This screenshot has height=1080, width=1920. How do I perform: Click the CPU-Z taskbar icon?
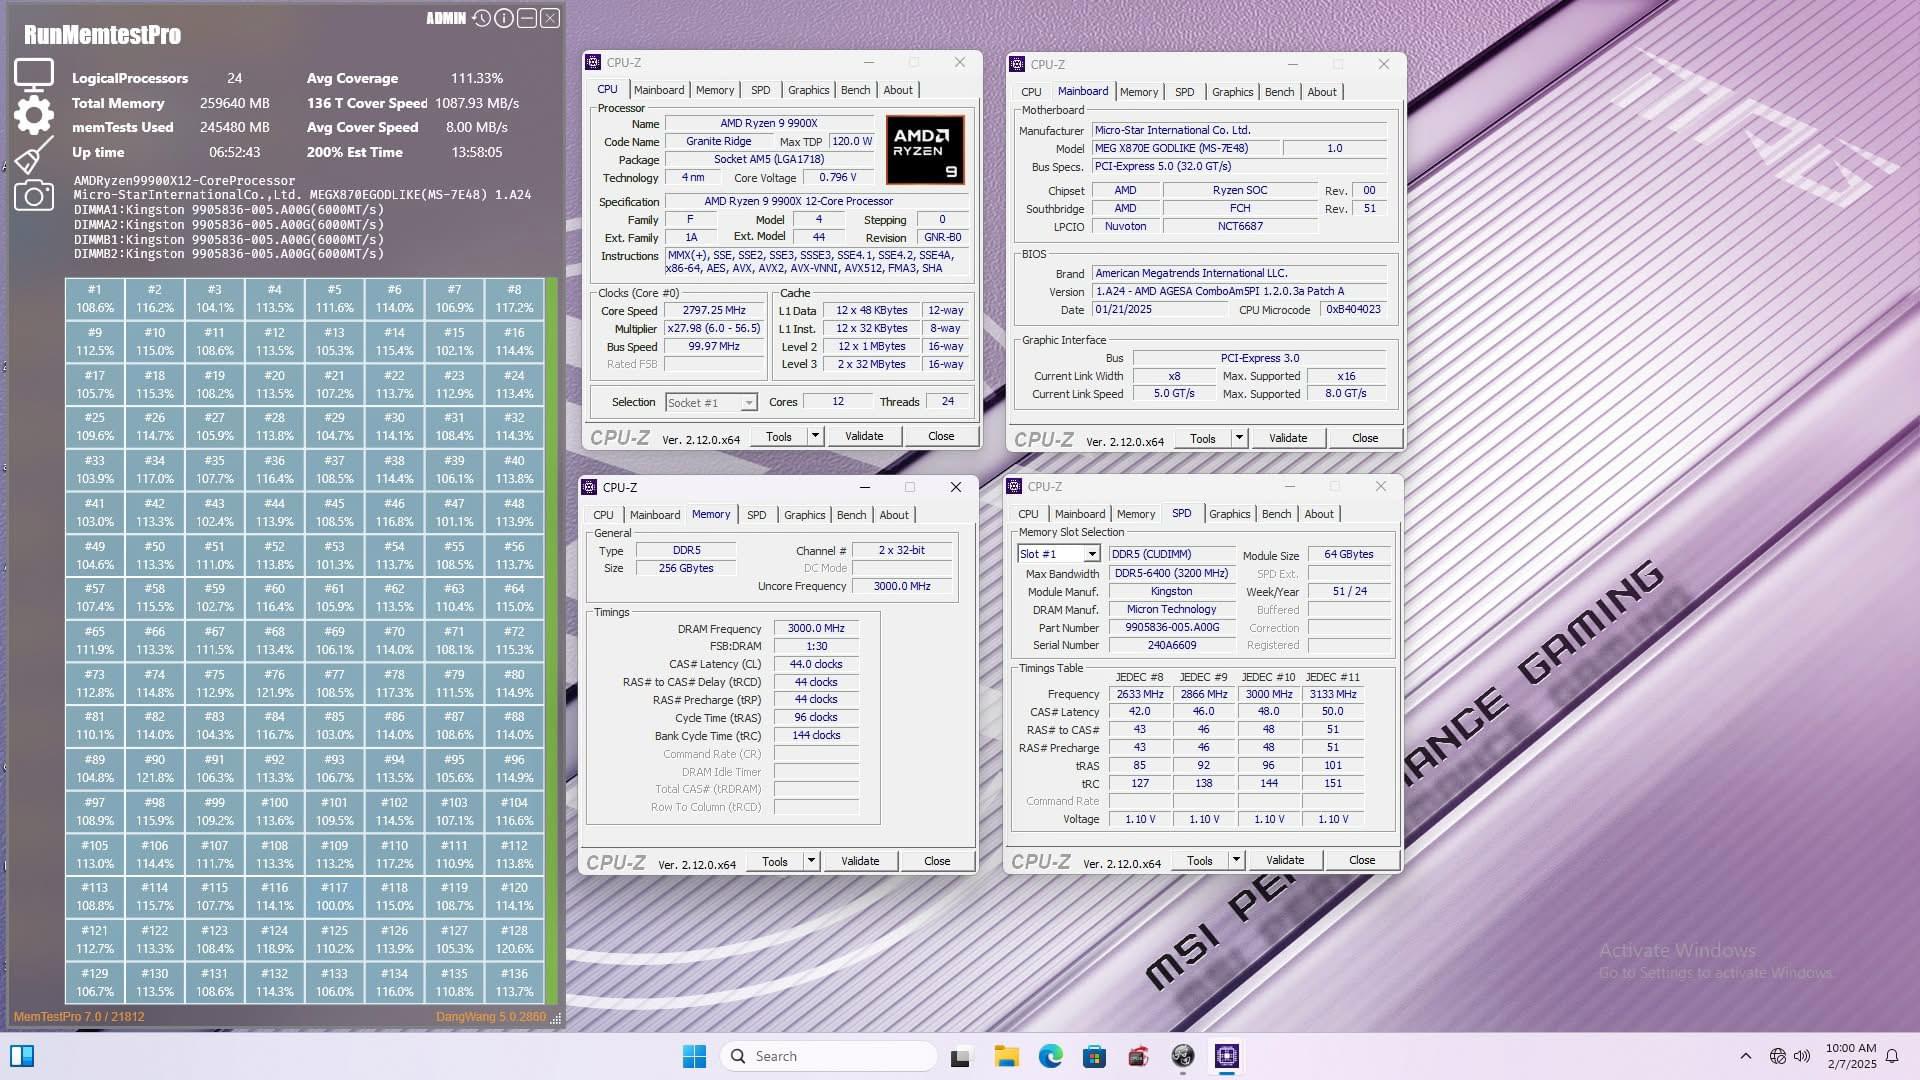[x=1227, y=1056]
